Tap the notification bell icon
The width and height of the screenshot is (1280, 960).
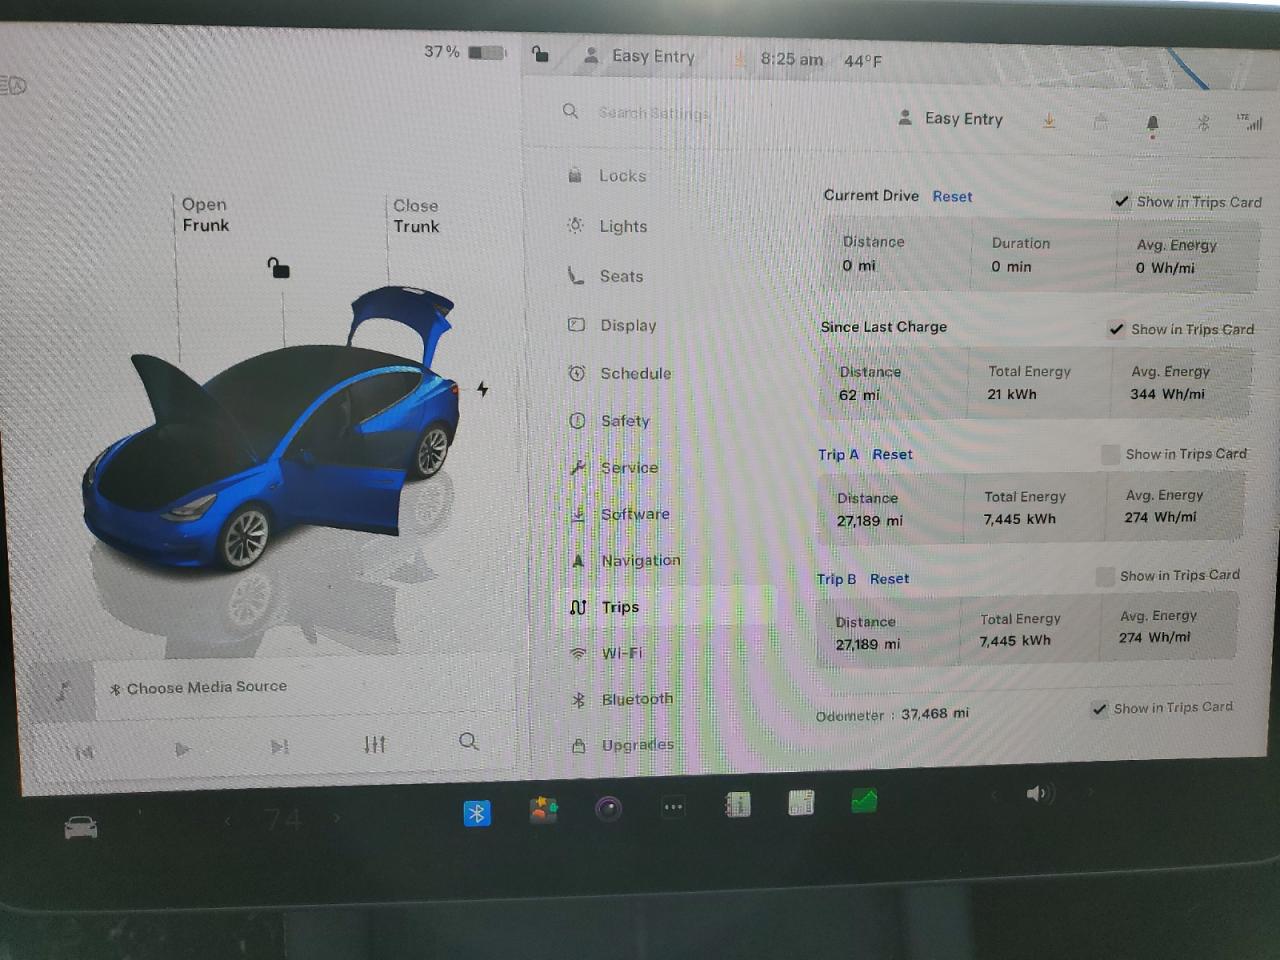(1152, 124)
